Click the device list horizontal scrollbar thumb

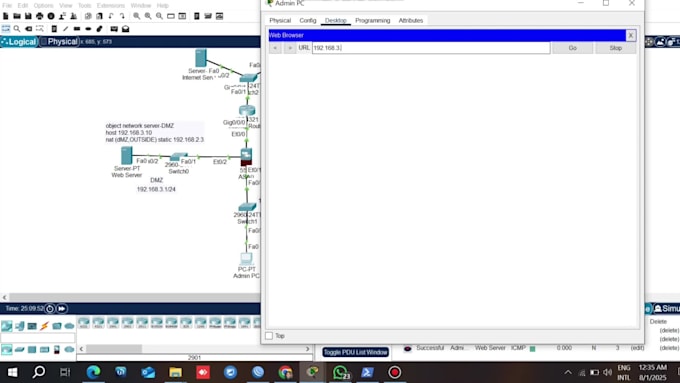pos(114,349)
